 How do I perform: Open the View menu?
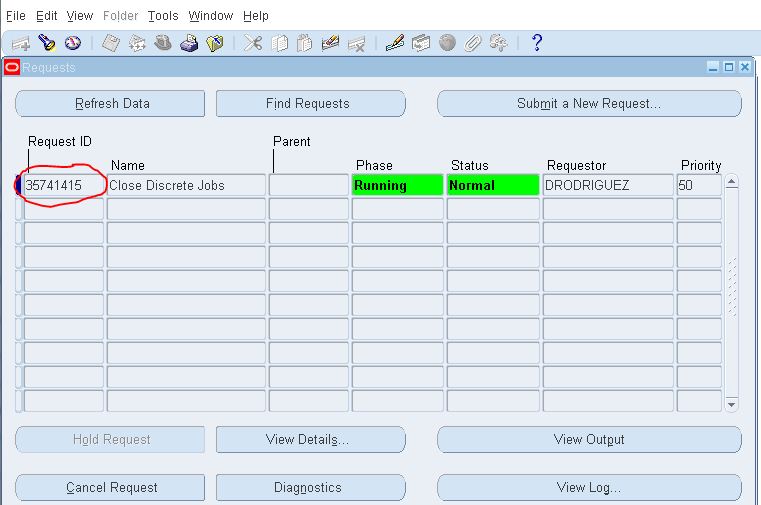click(x=80, y=16)
